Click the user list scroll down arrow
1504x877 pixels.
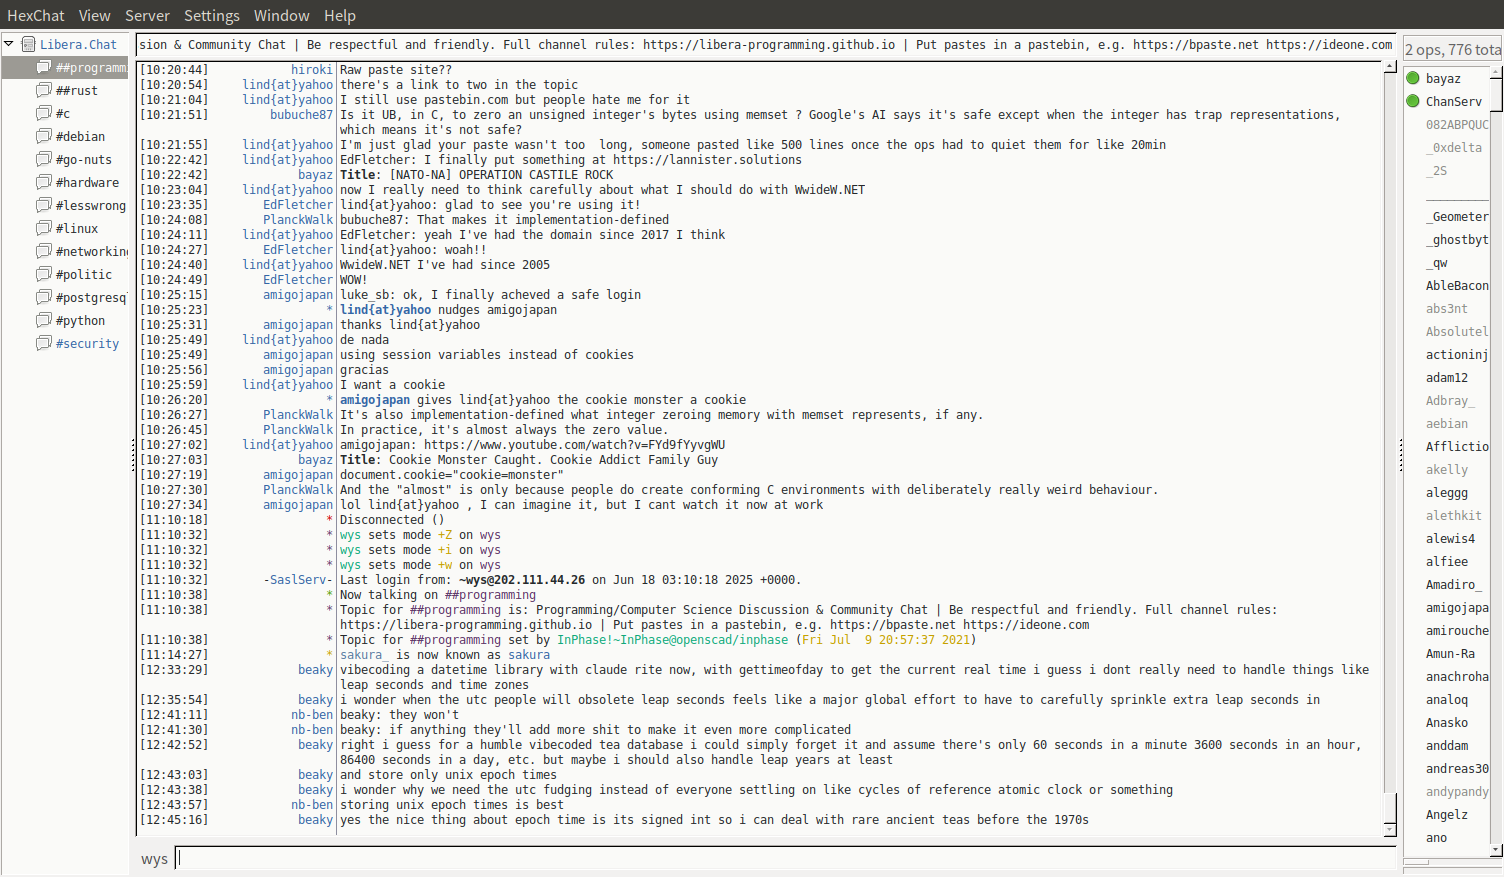[1496, 850]
